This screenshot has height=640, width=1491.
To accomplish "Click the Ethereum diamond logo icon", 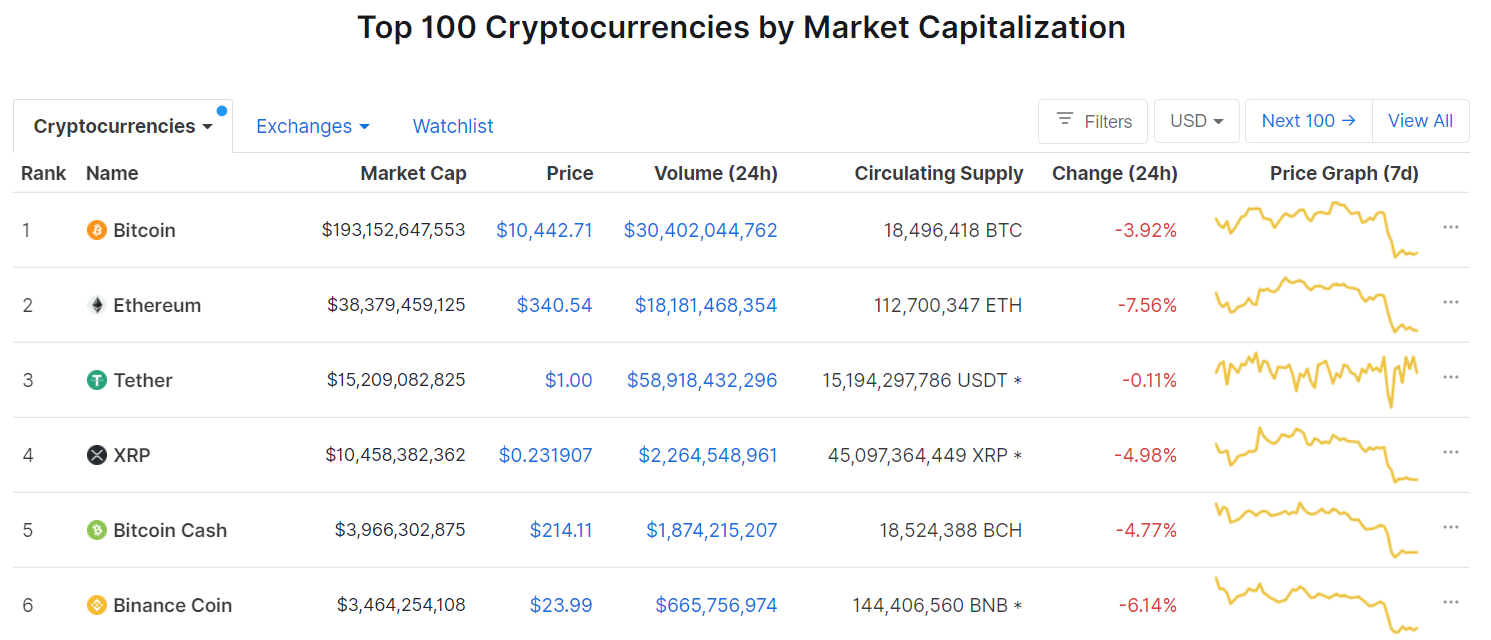I will [x=97, y=305].
